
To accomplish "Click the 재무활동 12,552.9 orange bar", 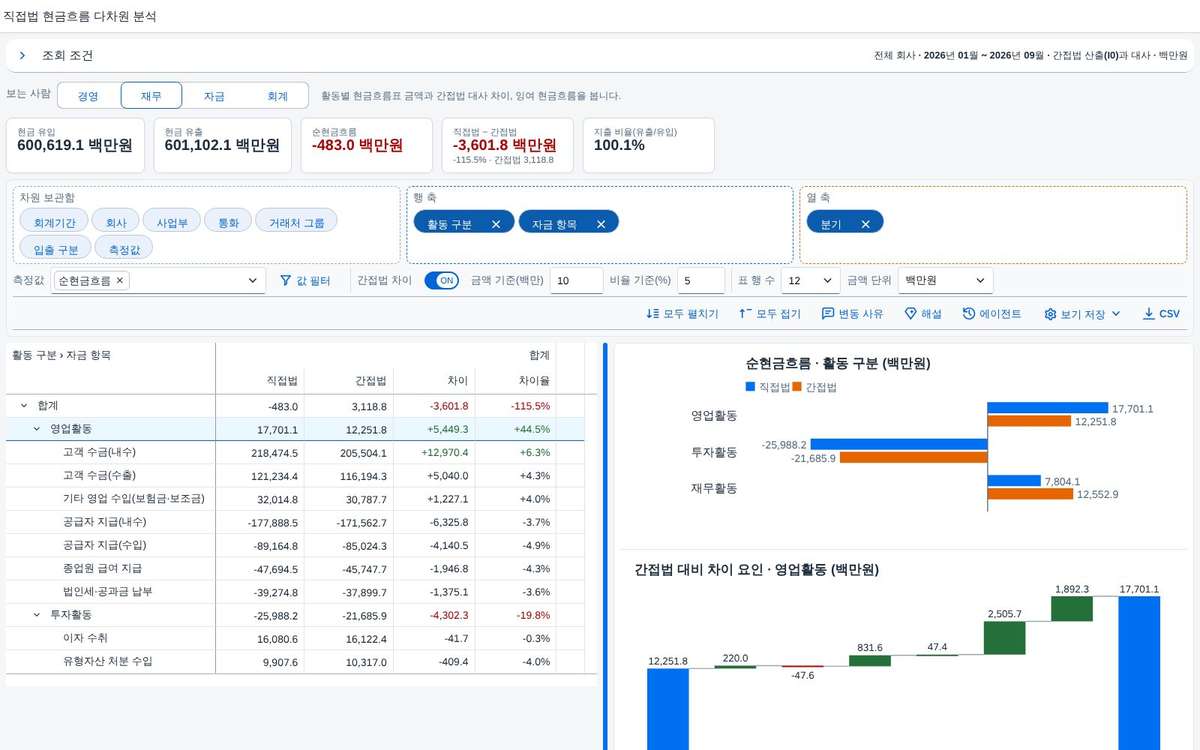I will (1030, 494).
